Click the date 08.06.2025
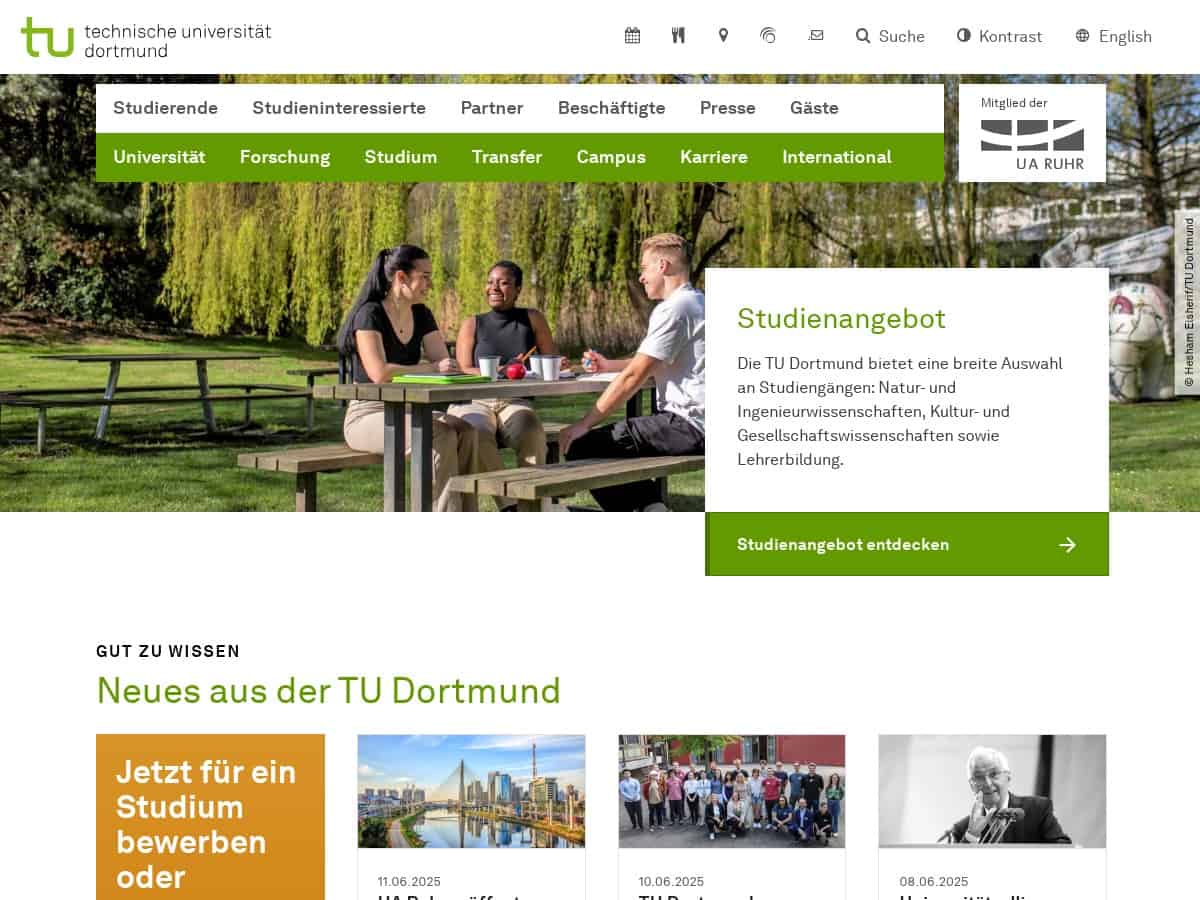Viewport: 1200px width, 900px height. pos(934,882)
